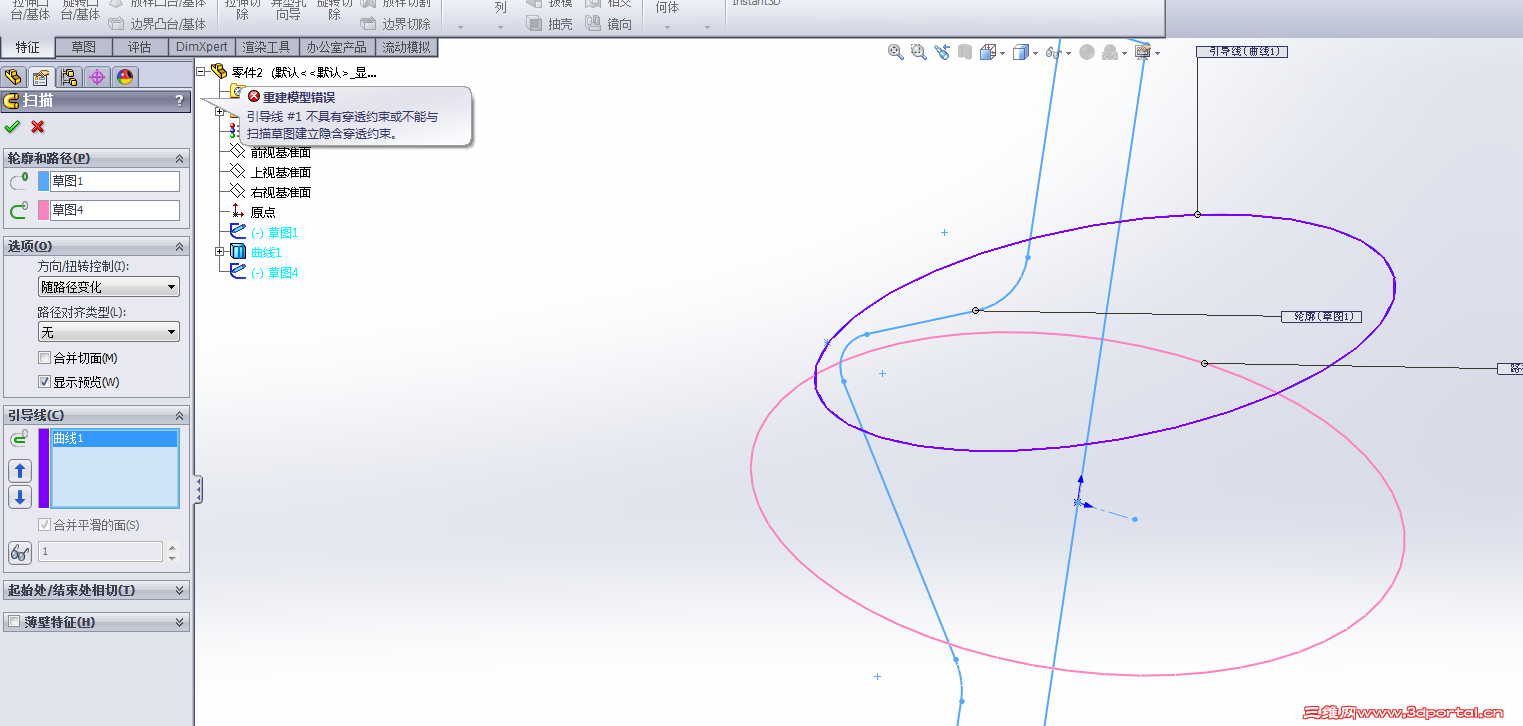The width and height of the screenshot is (1523, 726).
Task: Click the View Orientation cube icon
Action: click(x=988, y=52)
